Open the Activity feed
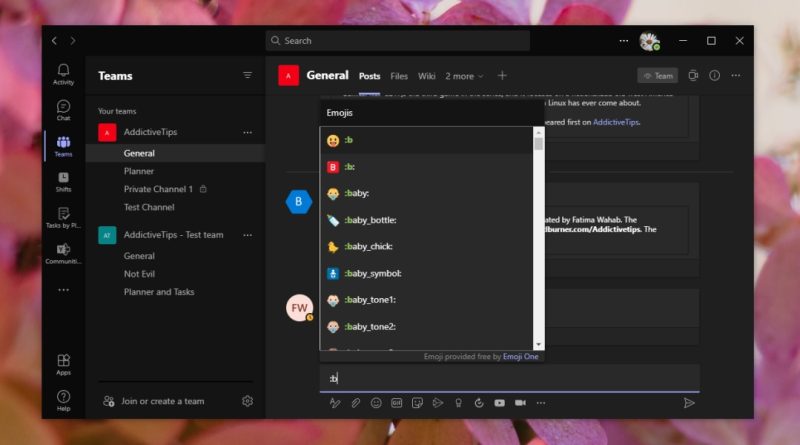 point(63,74)
